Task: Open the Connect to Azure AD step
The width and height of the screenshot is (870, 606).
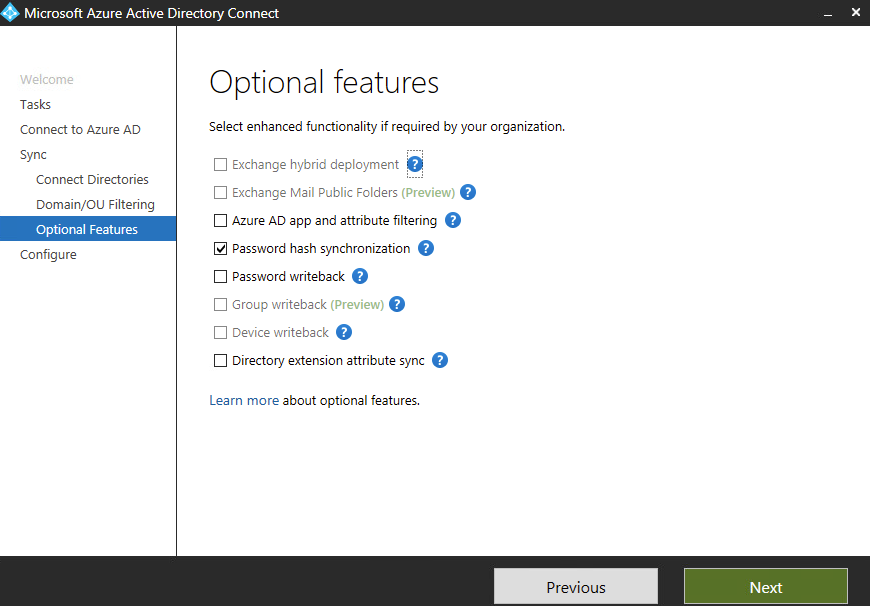Action: [80, 129]
